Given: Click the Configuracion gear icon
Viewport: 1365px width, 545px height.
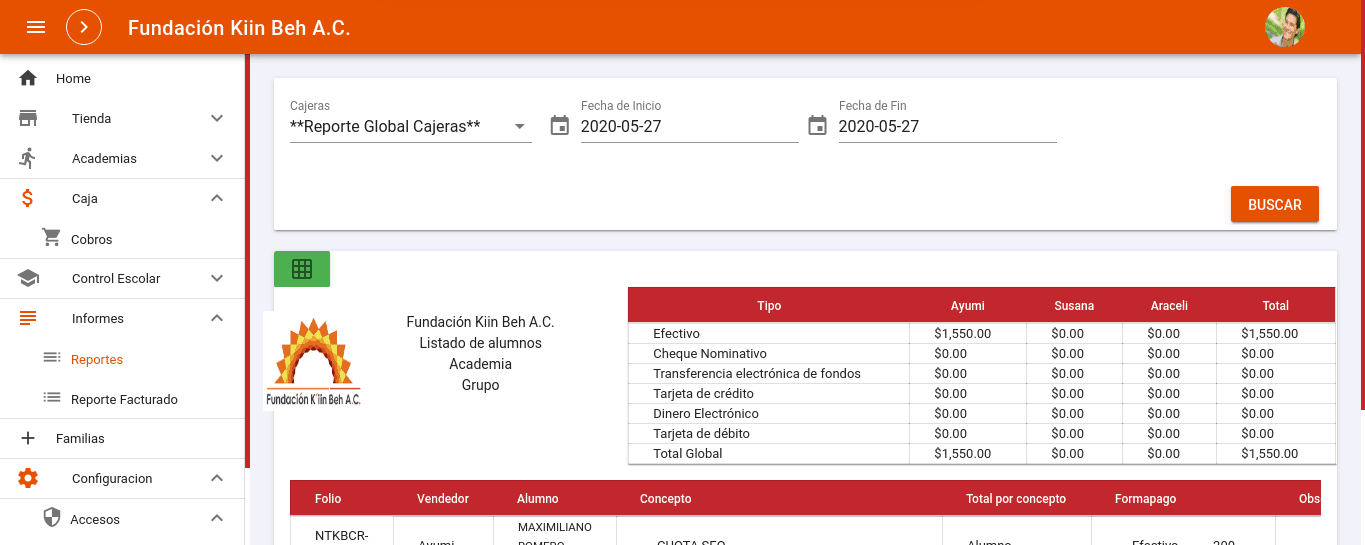Looking at the screenshot, I should [x=28, y=478].
